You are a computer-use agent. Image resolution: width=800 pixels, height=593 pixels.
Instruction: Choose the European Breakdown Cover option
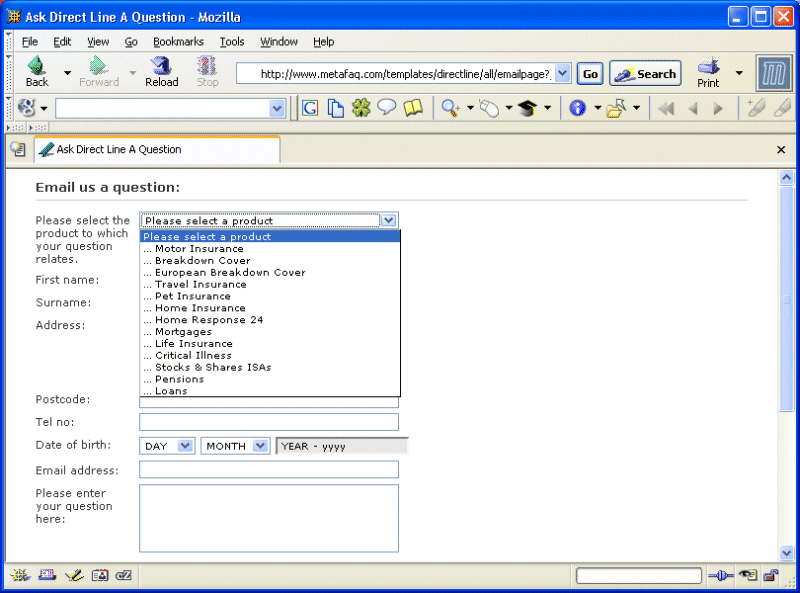point(270,273)
